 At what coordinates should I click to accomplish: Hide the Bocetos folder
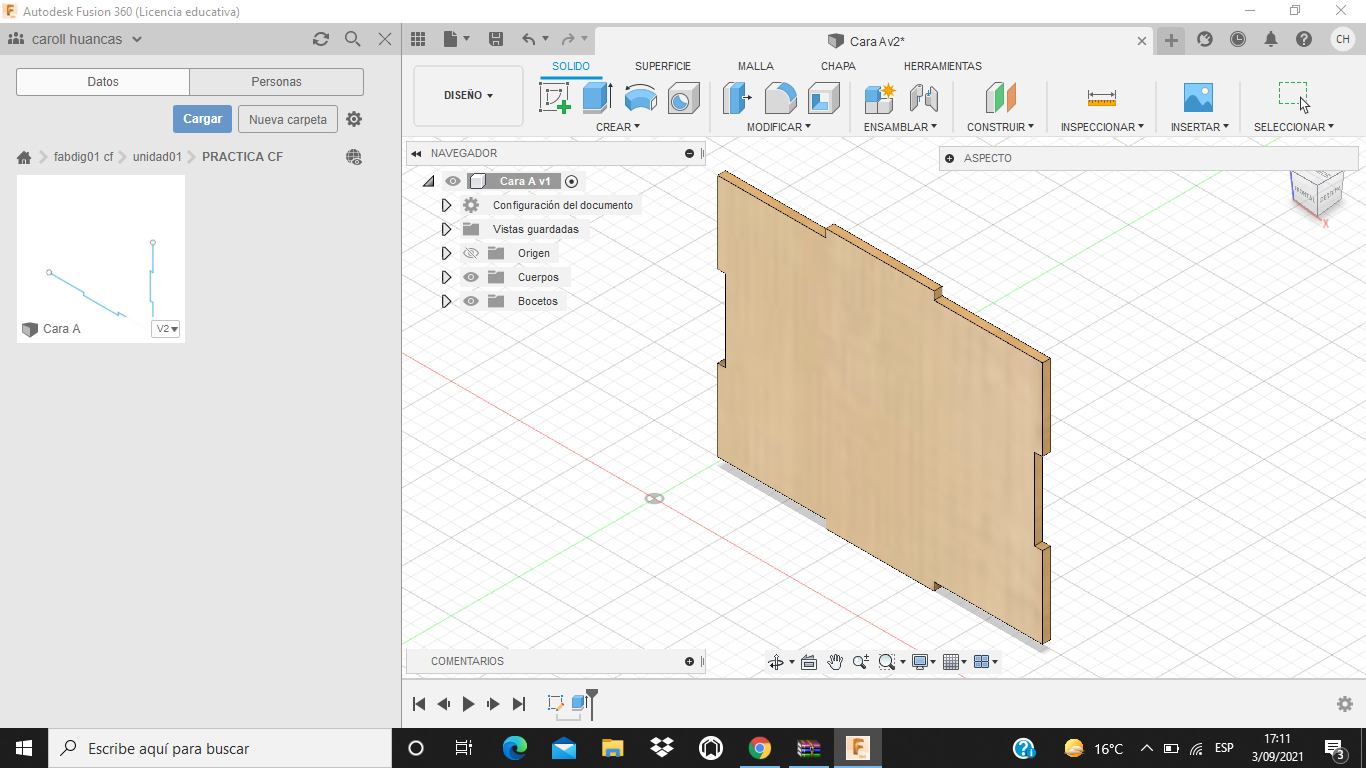471,301
